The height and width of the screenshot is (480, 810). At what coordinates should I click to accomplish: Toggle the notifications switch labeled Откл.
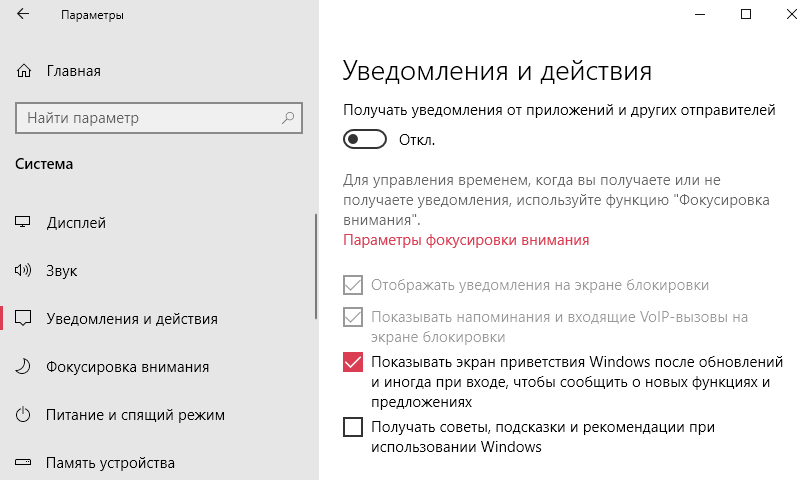point(365,140)
